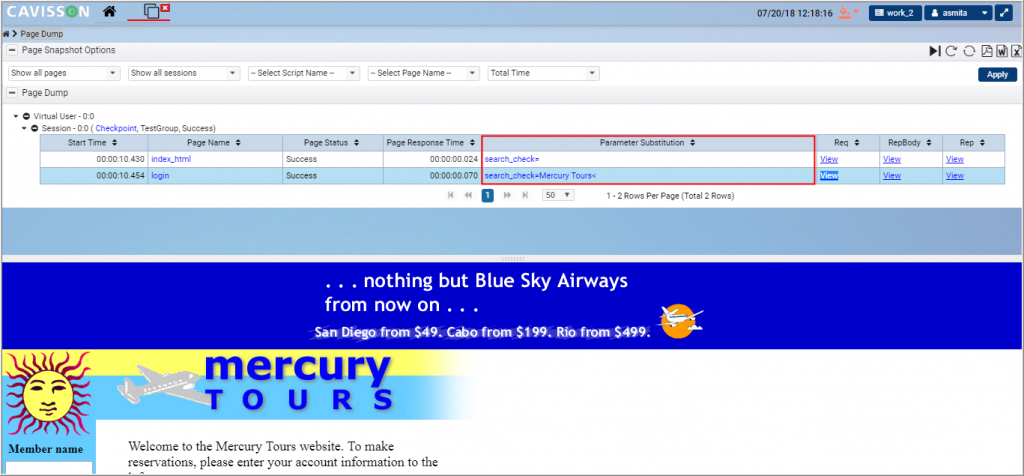
Task: Collapse the Virtual User - 0:0 tree node
Action: tap(16, 116)
